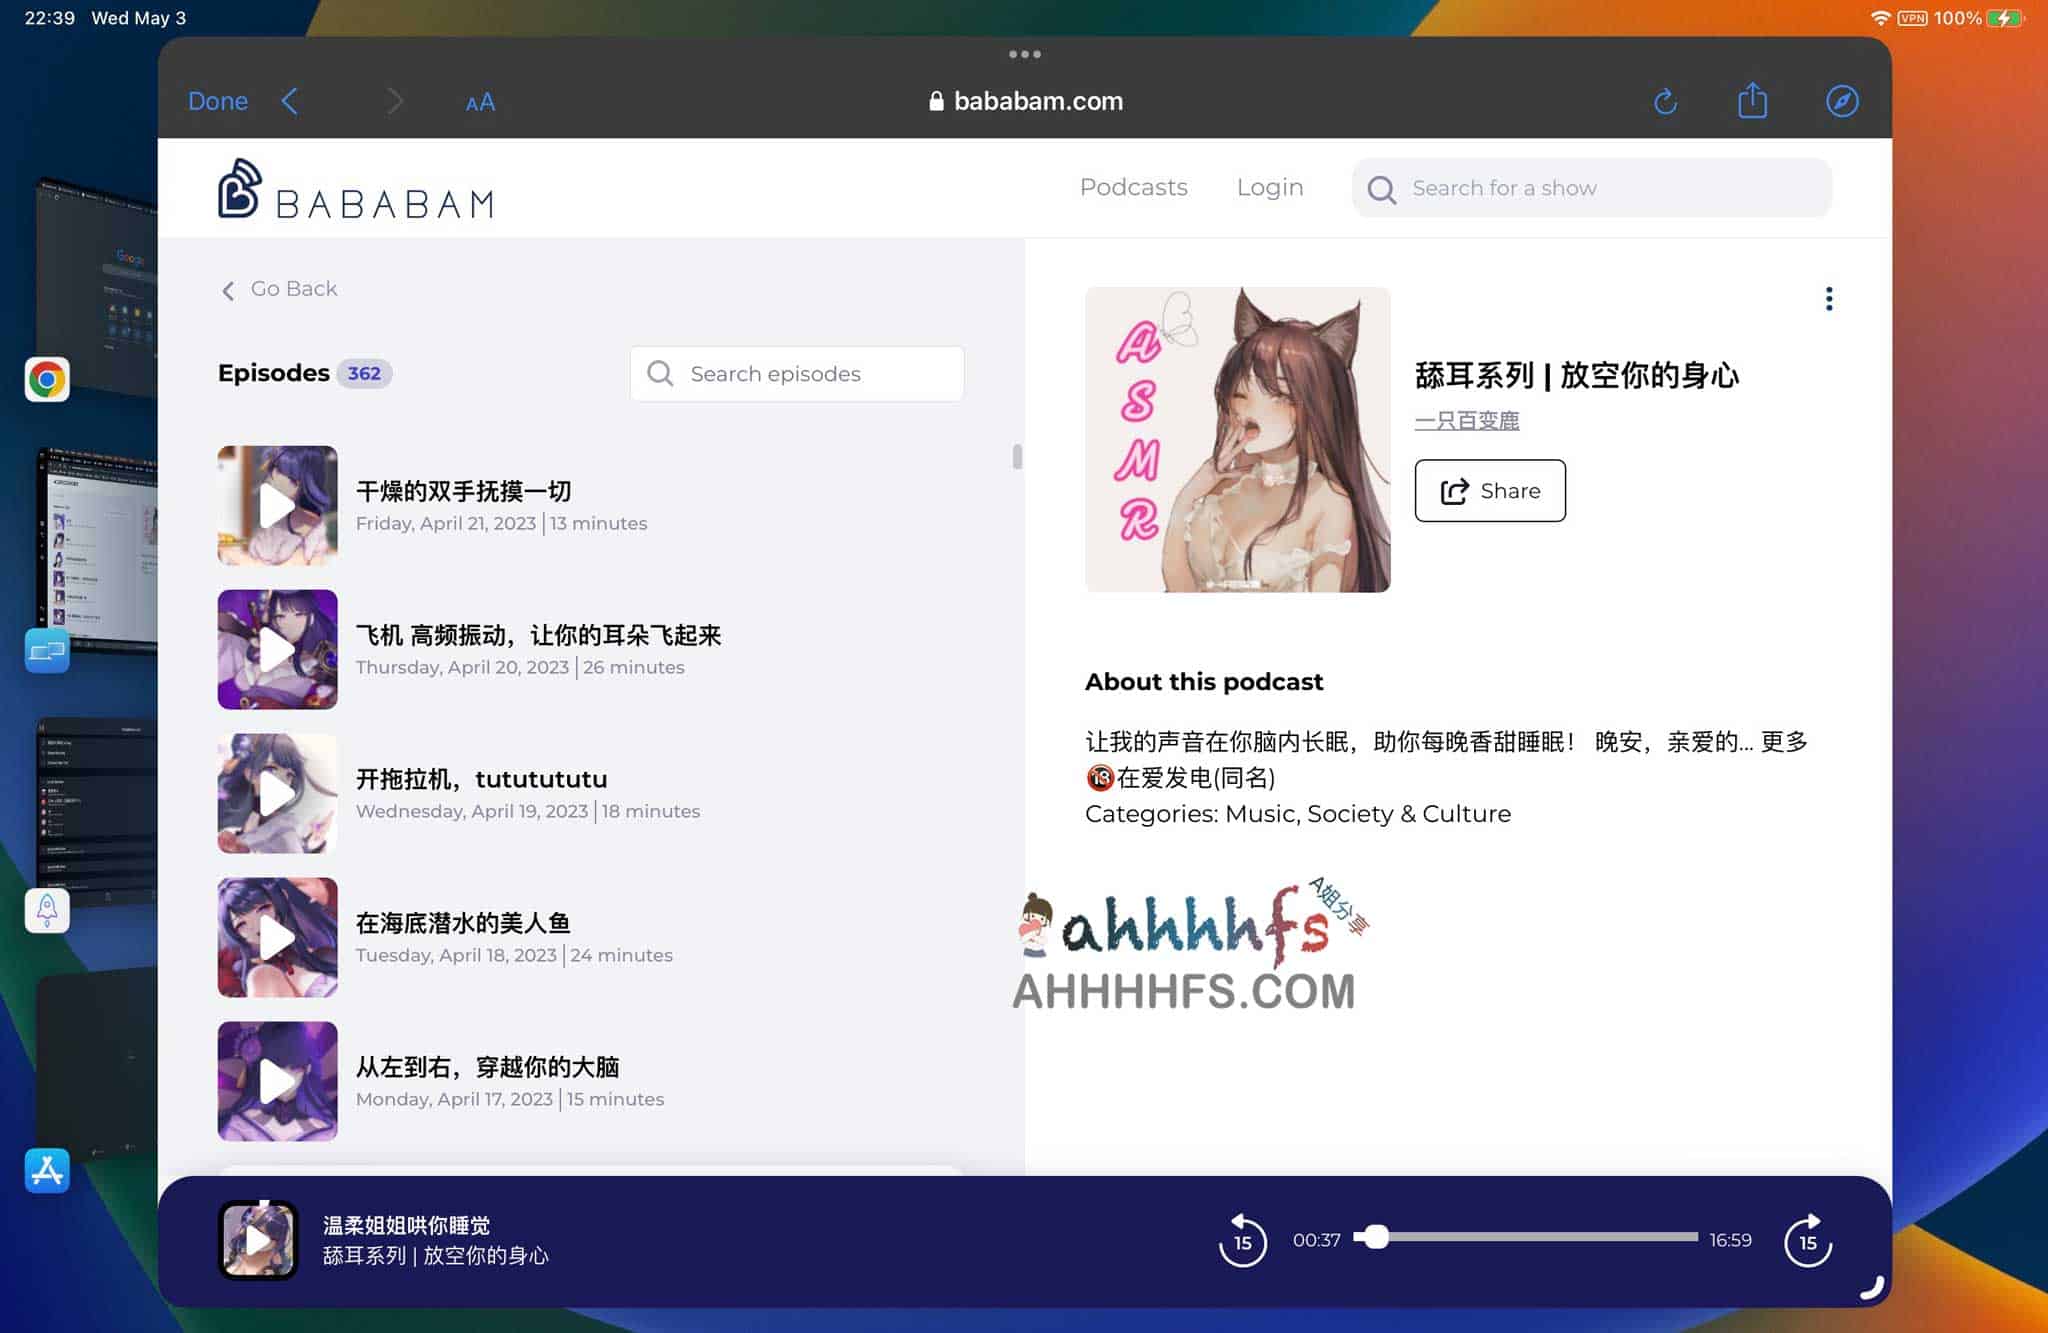
Task: Click the player subtitle 舔耳系列 | 放空你的身心
Action: click(435, 1256)
